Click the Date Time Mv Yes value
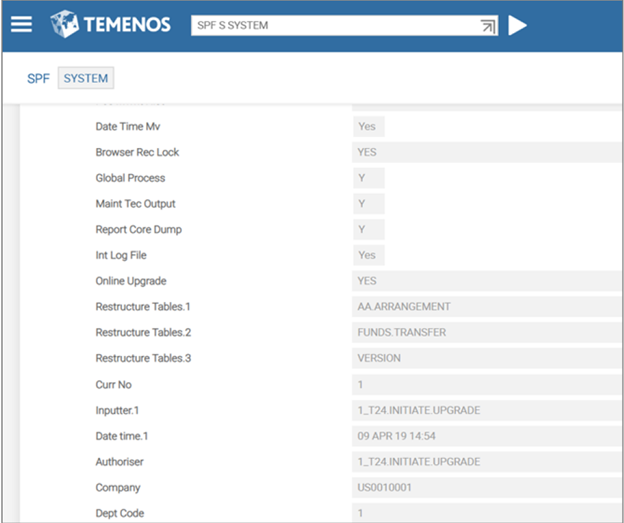 pos(368,127)
